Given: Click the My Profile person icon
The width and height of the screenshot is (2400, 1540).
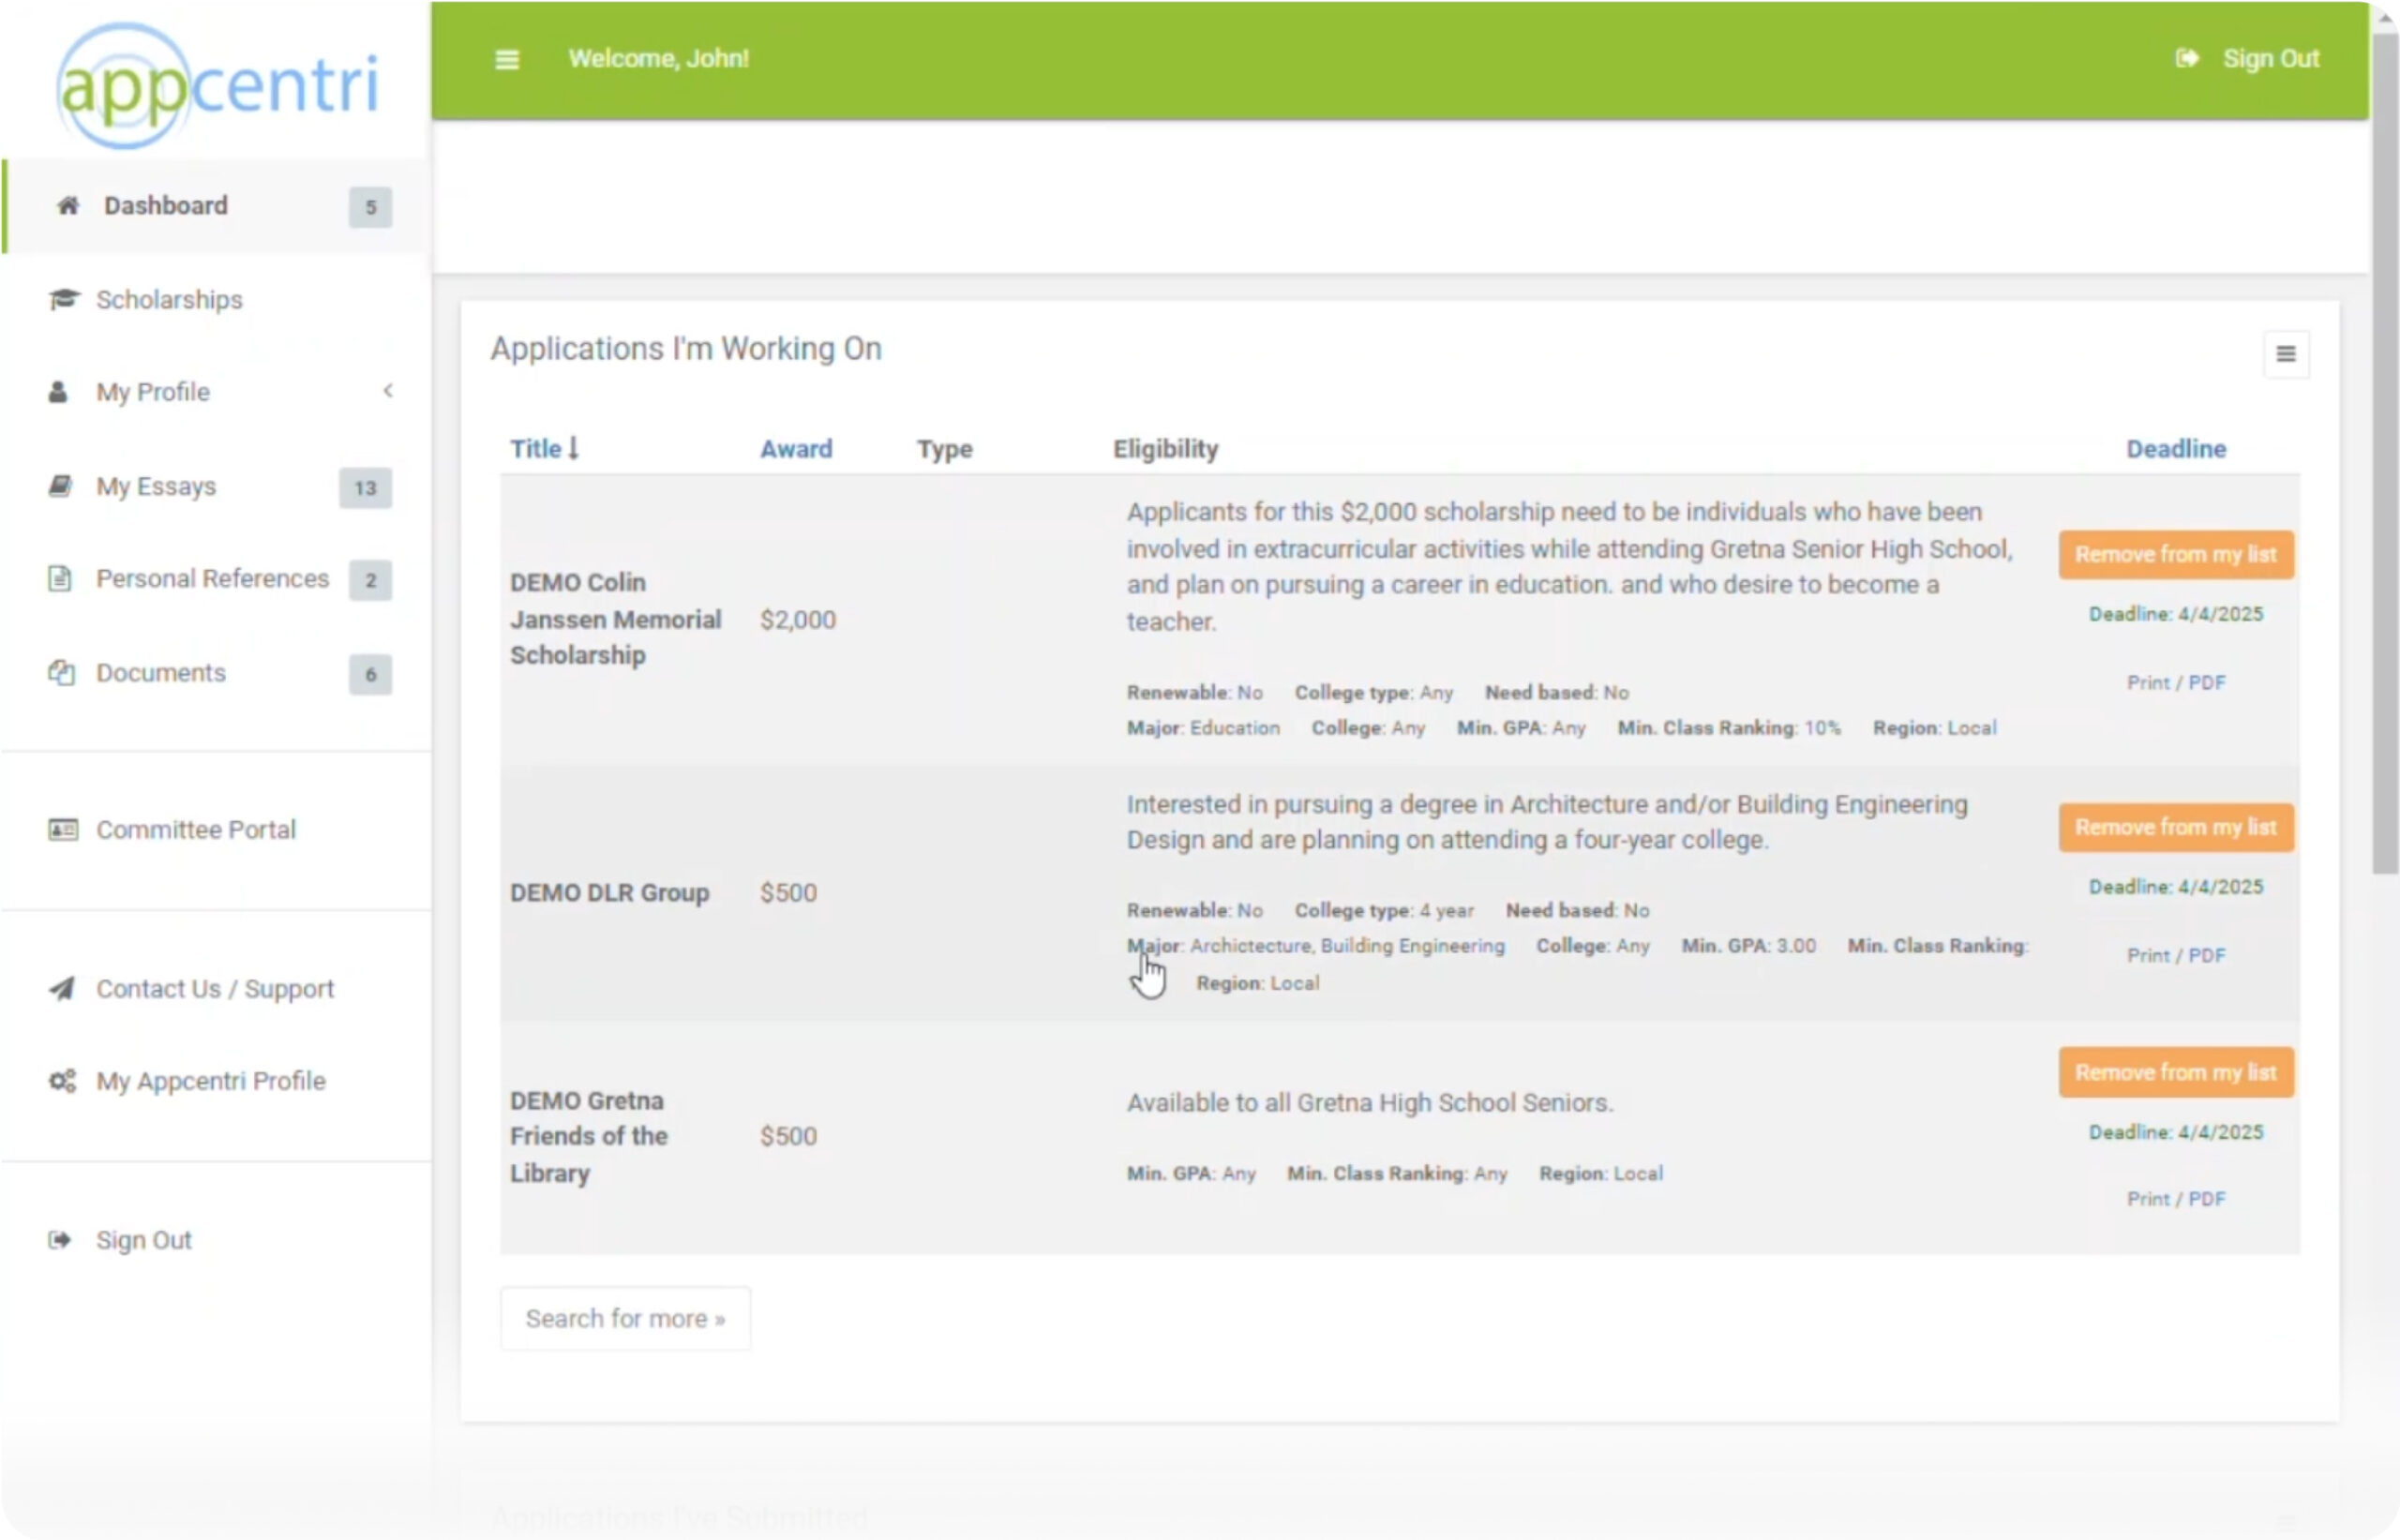Looking at the screenshot, I should (x=58, y=391).
